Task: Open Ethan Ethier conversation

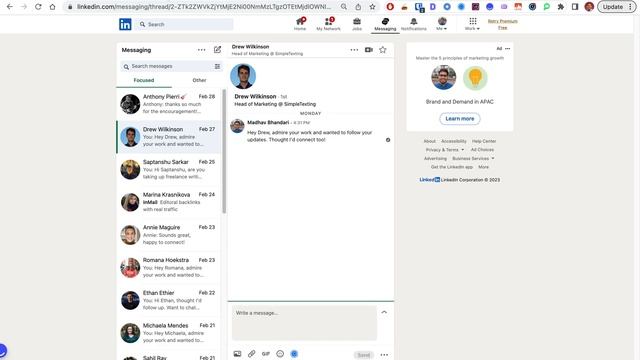Action: [168, 300]
